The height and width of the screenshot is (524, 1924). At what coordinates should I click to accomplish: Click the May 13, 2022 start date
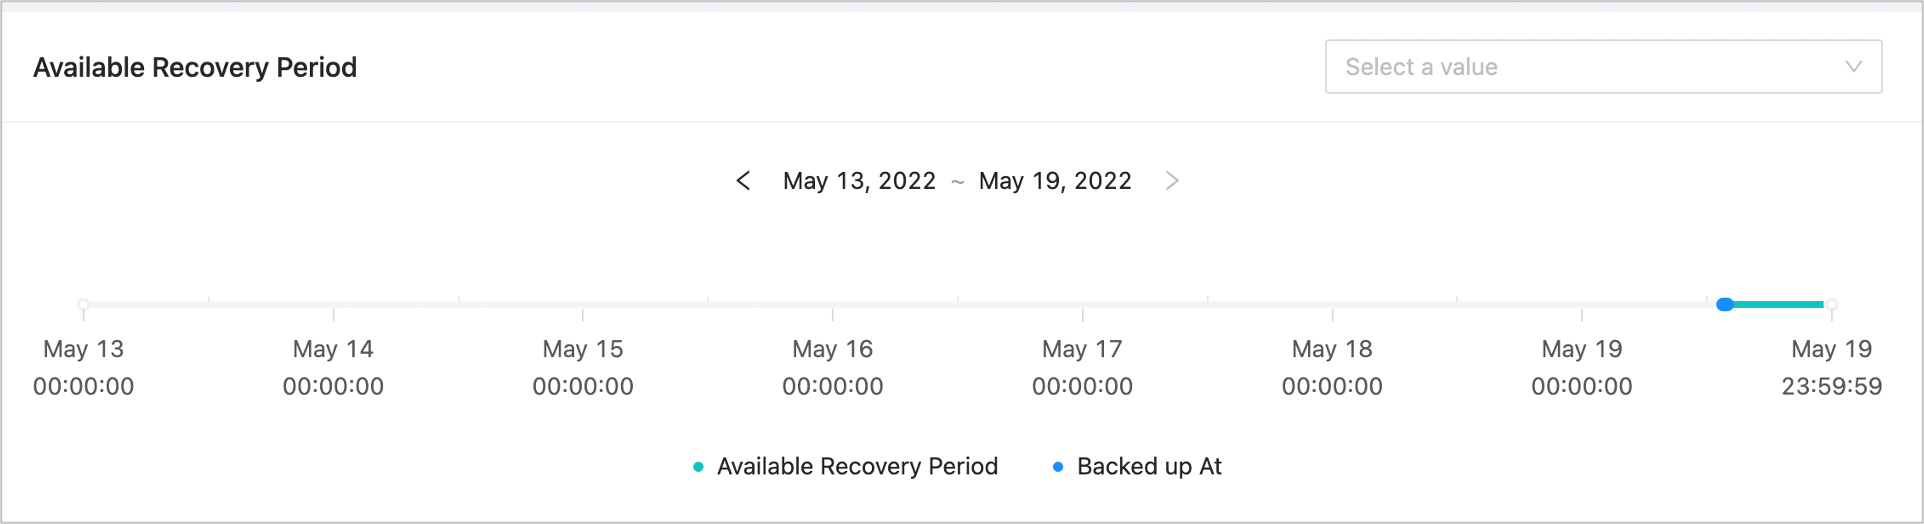(x=859, y=181)
